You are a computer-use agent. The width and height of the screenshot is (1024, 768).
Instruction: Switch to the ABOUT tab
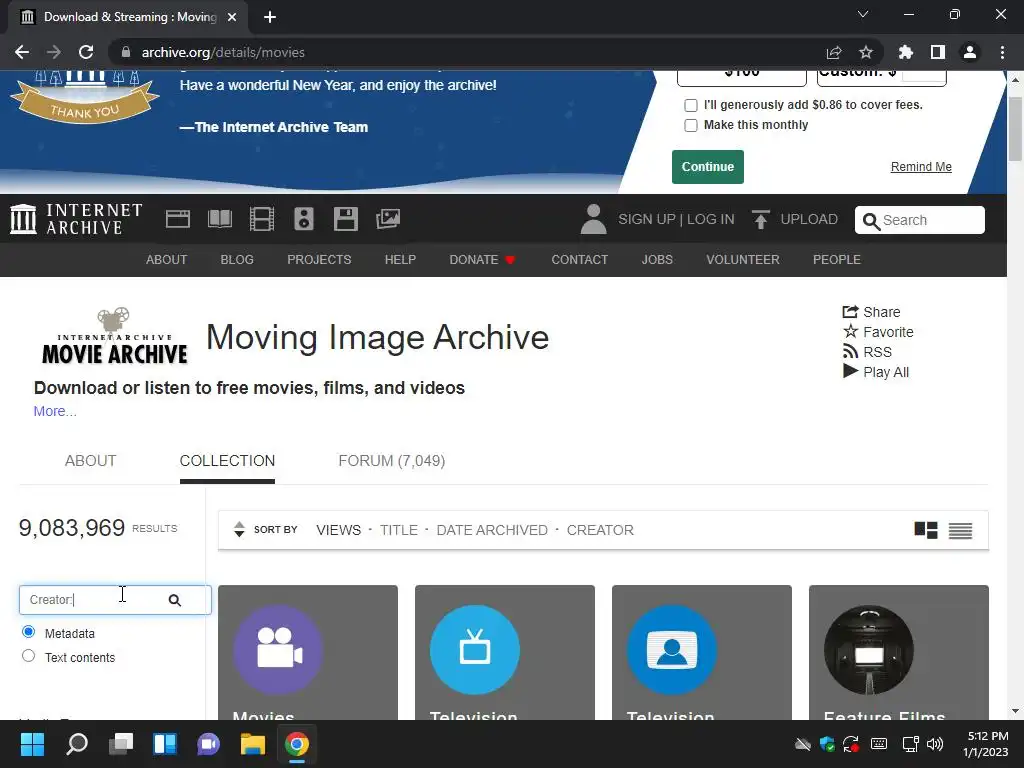tap(90, 460)
